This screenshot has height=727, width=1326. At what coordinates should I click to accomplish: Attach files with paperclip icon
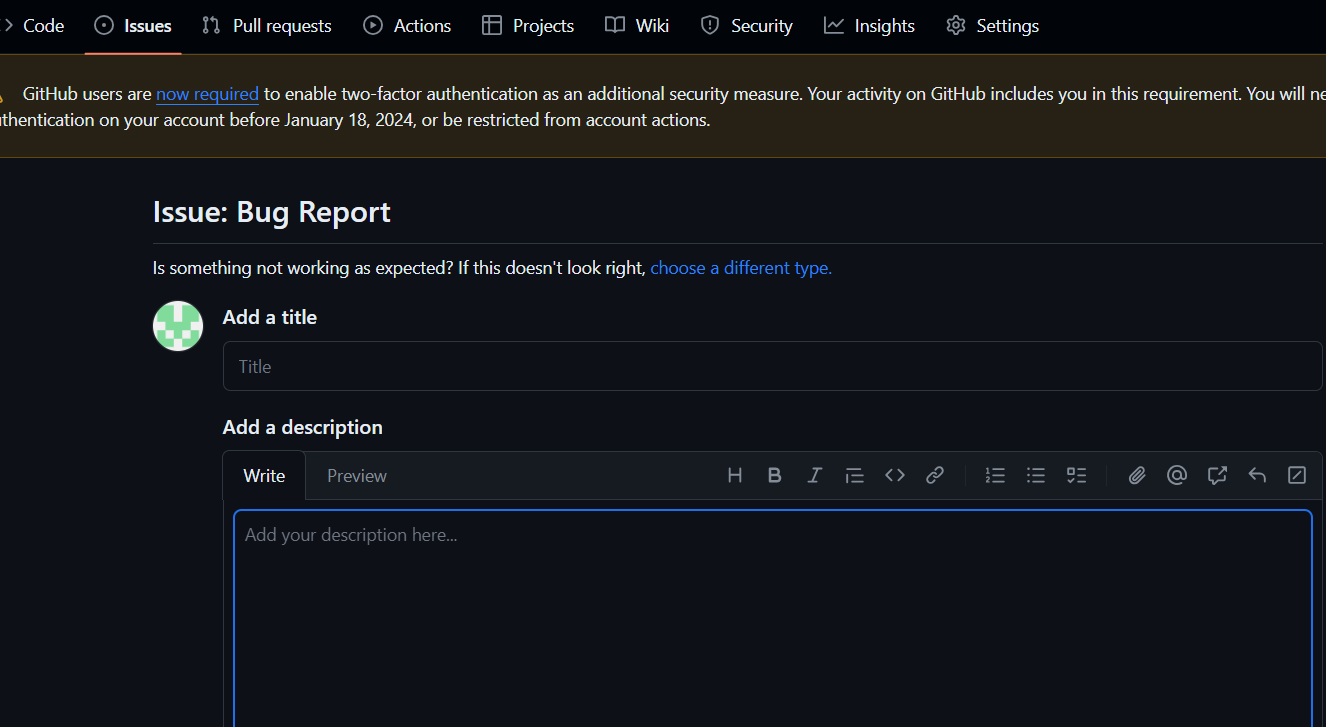(x=1137, y=476)
